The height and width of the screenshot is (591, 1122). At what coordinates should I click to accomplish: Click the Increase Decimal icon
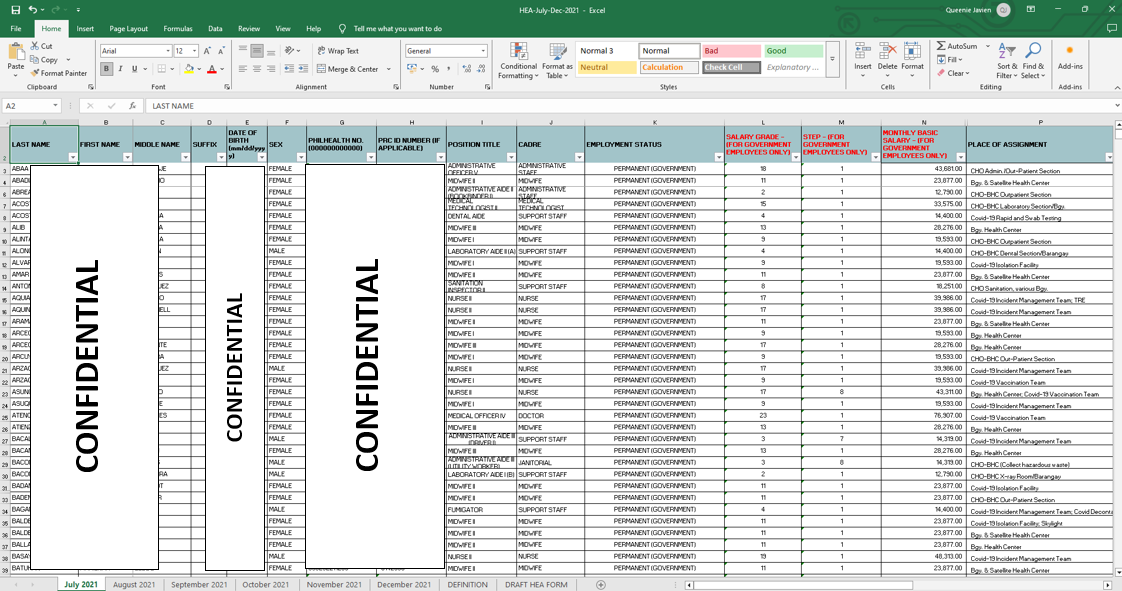tap(467, 69)
